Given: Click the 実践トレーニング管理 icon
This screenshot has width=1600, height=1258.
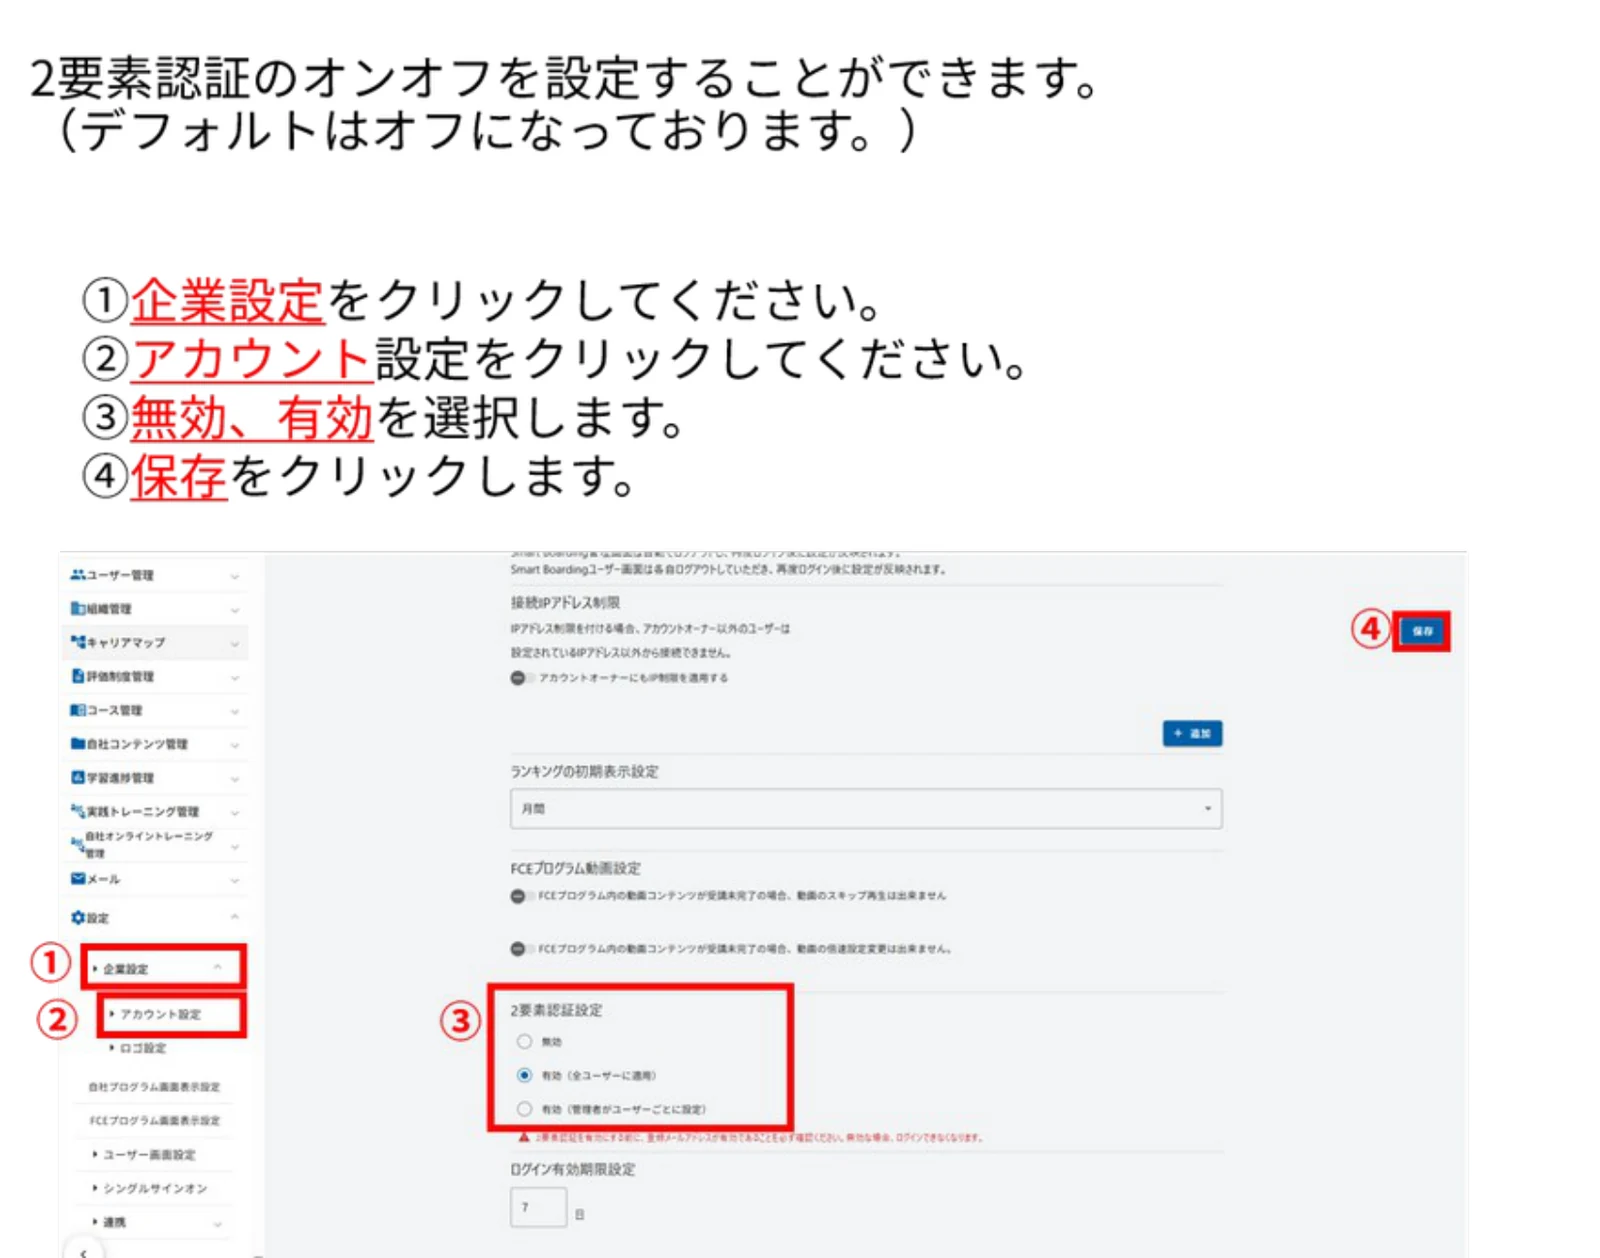Looking at the screenshot, I should (x=78, y=811).
